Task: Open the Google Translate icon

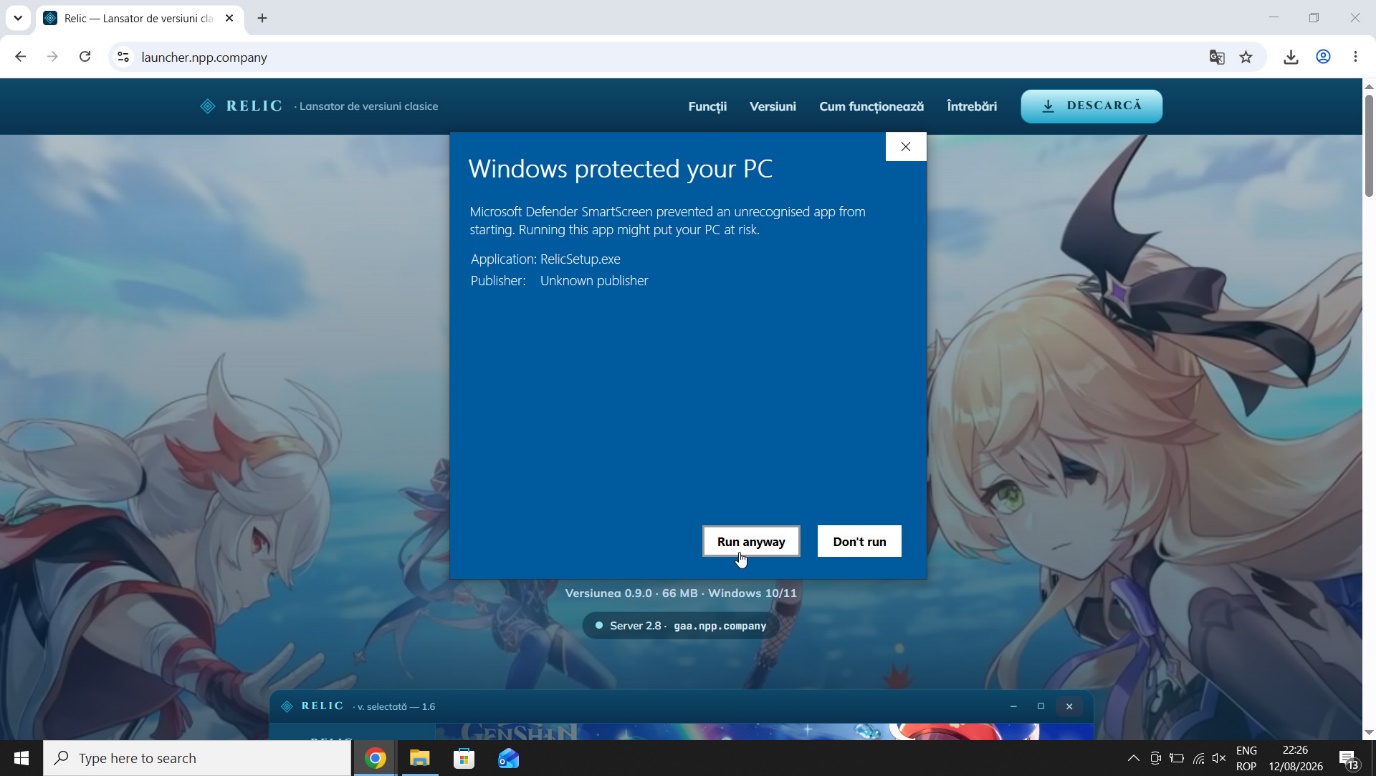Action: 1217,57
